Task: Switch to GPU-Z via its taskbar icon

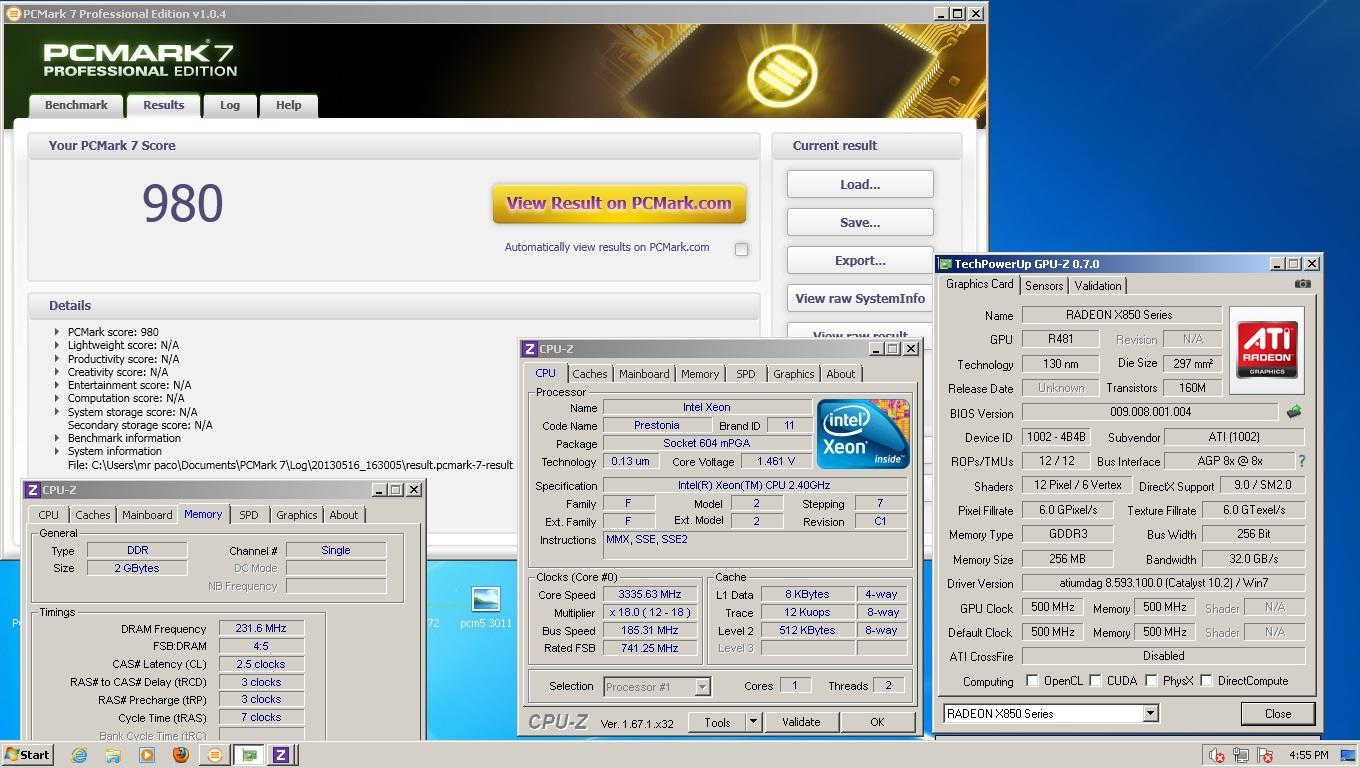Action: coord(248,755)
